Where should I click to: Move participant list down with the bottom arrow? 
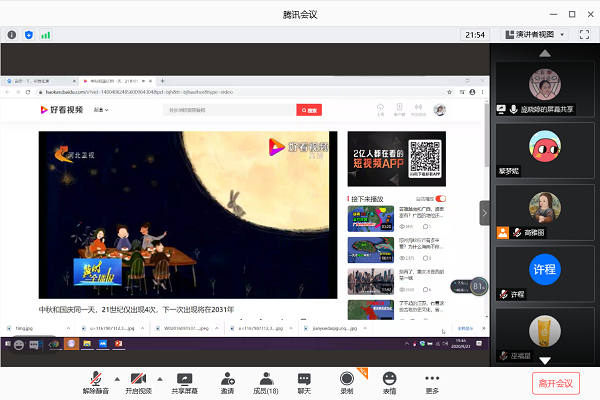coord(545,361)
